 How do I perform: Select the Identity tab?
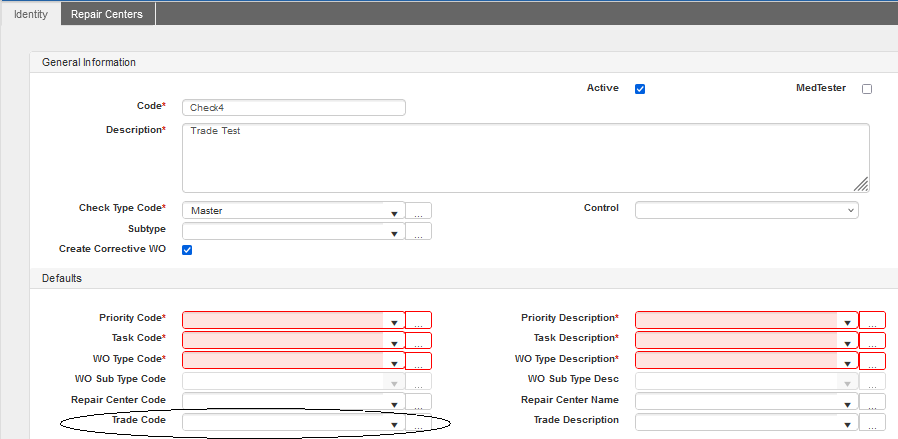30,14
